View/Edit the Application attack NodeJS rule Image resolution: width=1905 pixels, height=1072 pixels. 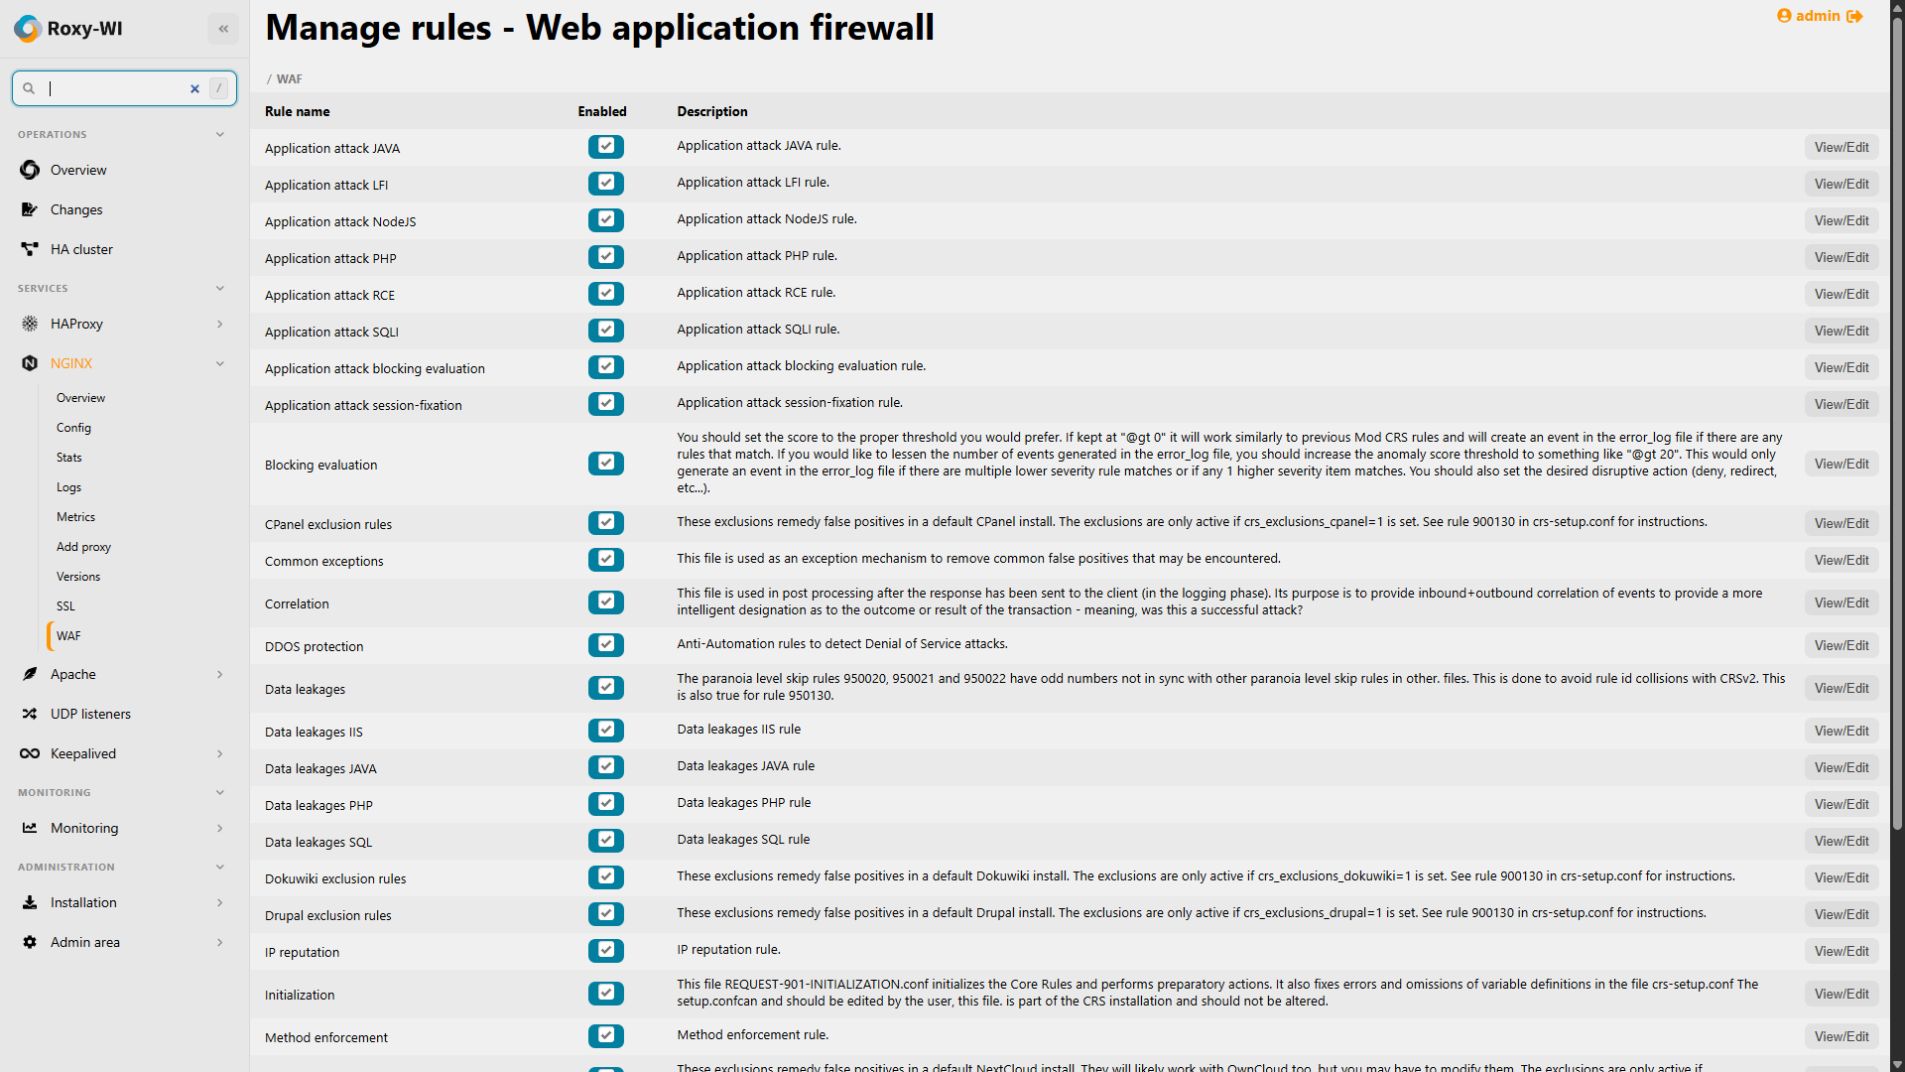pyautogui.click(x=1841, y=221)
